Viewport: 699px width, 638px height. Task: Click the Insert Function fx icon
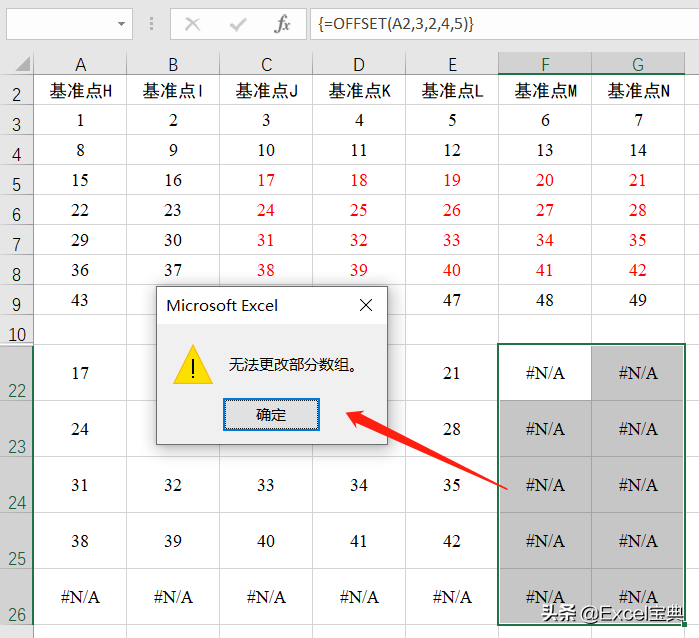point(283,24)
